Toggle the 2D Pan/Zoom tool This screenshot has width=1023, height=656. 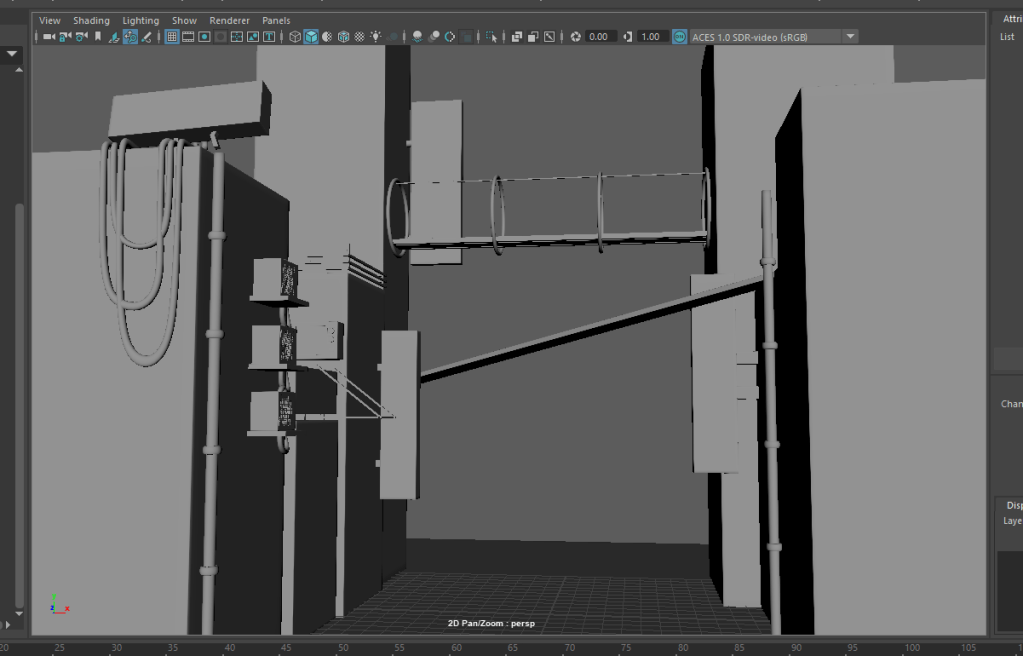[x=130, y=37]
